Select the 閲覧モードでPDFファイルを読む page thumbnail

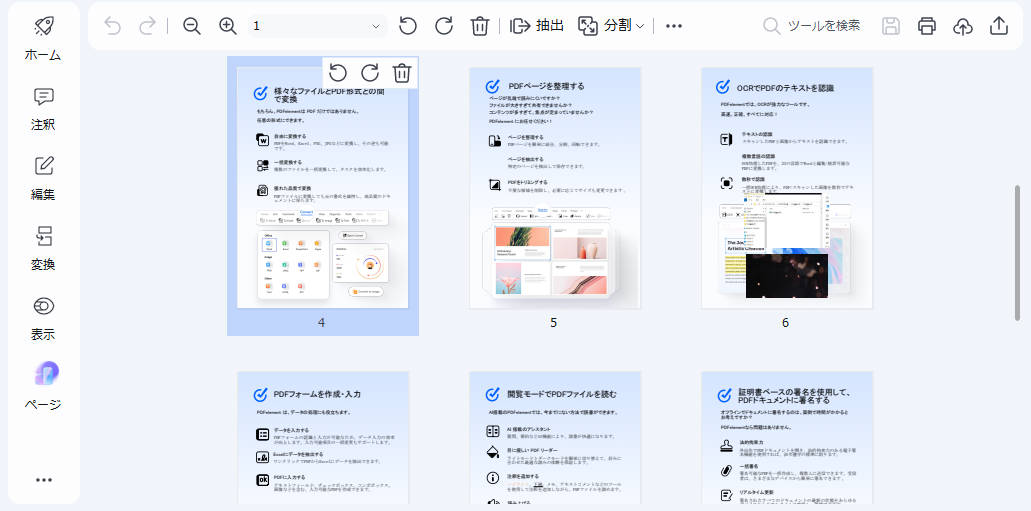[x=555, y=438]
